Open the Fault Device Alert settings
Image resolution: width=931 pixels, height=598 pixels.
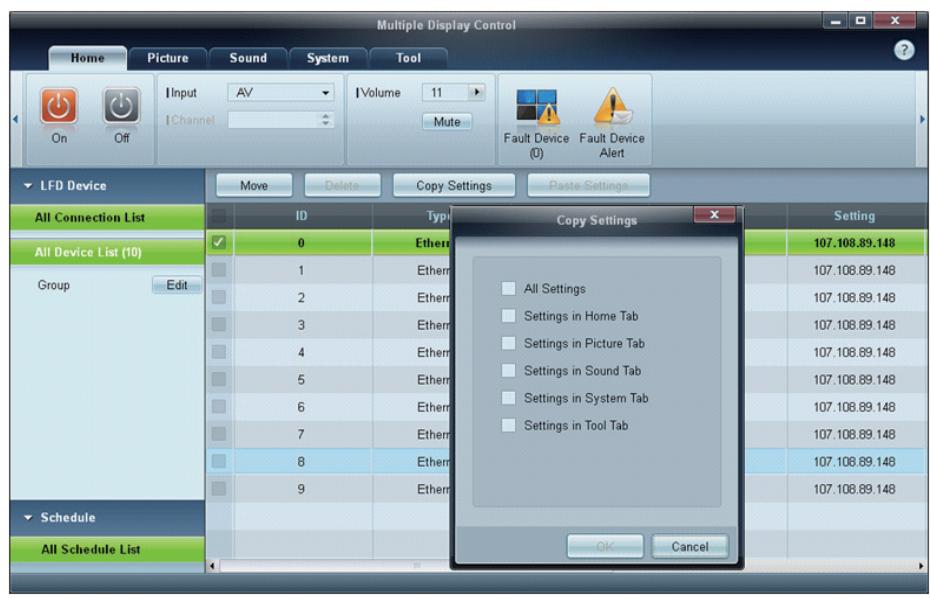tap(612, 124)
